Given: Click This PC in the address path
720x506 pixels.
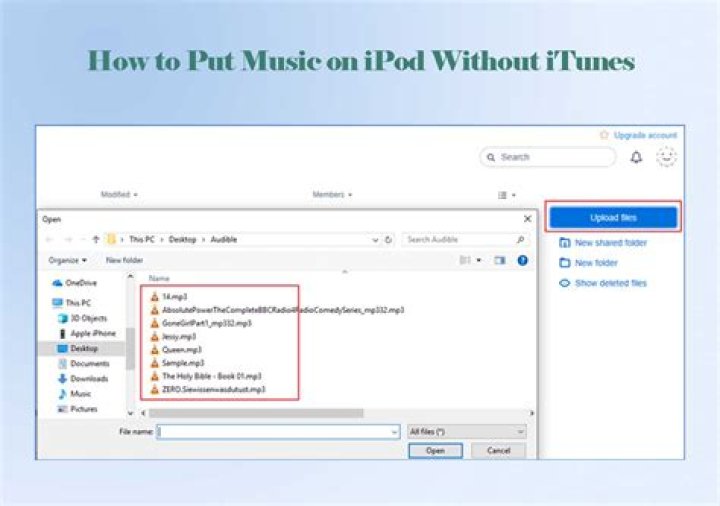Looking at the screenshot, I should click(141, 240).
